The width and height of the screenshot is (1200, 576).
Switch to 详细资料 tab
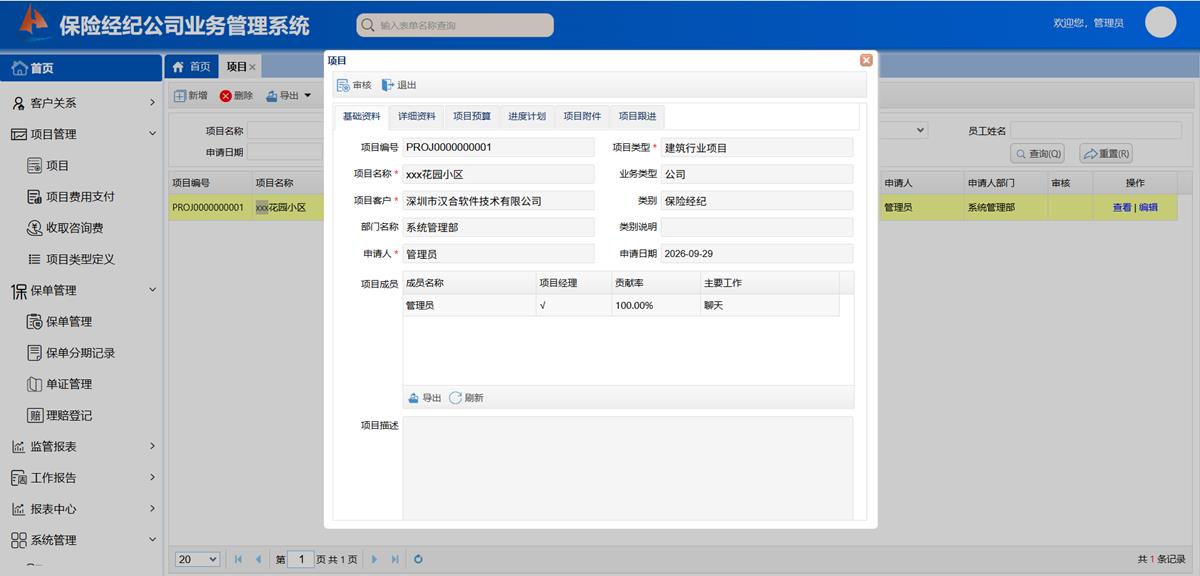[416, 117]
